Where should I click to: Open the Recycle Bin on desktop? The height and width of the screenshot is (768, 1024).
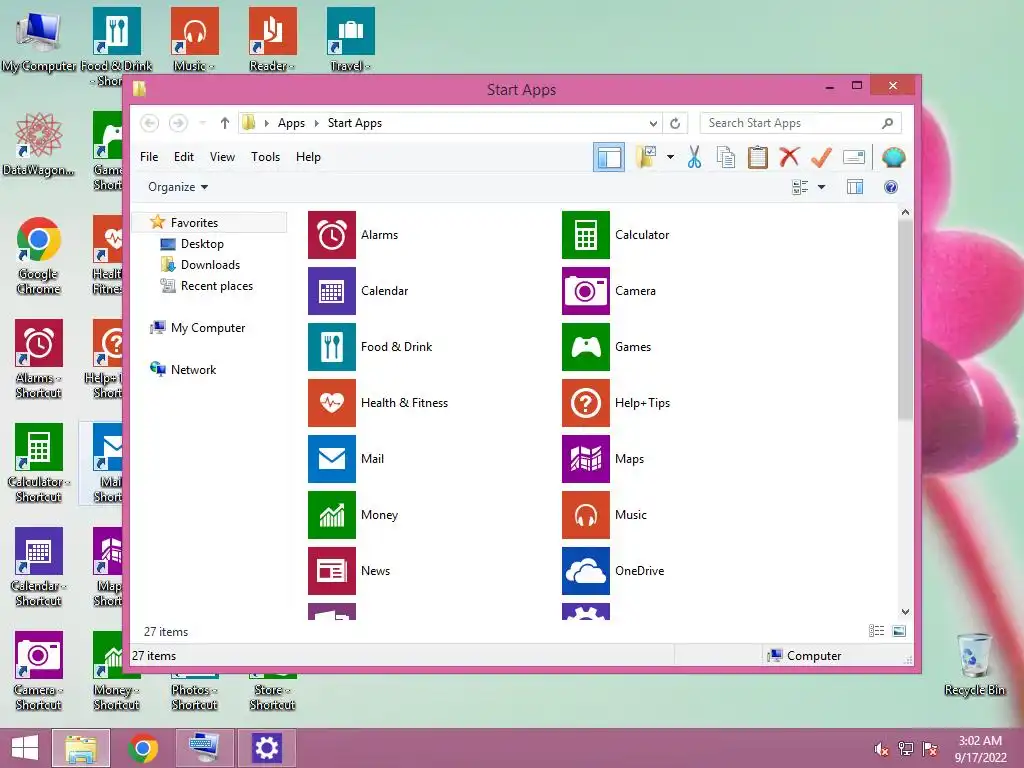point(974,665)
